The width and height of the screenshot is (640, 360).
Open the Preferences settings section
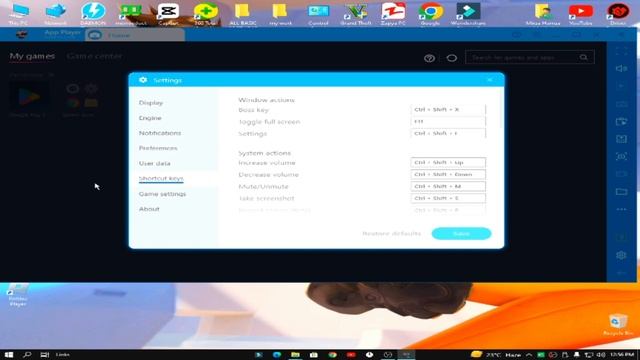click(x=158, y=148)
